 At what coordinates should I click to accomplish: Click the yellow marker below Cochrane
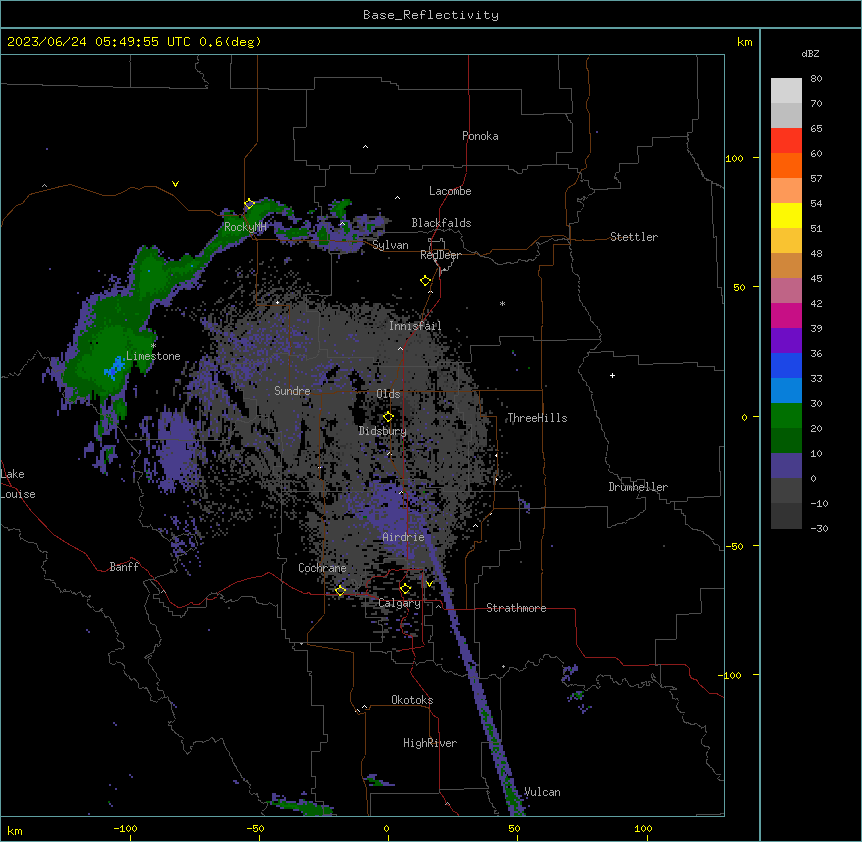pyautogui.click(x=340, y=591)
